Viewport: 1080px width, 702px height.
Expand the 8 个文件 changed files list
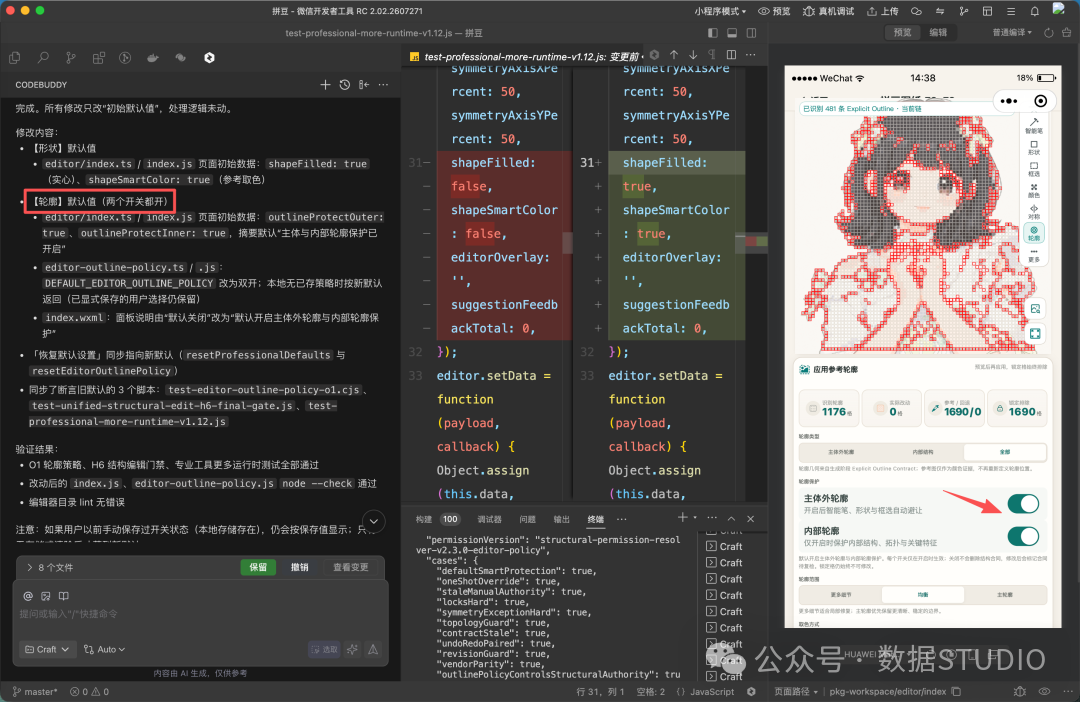51,567
